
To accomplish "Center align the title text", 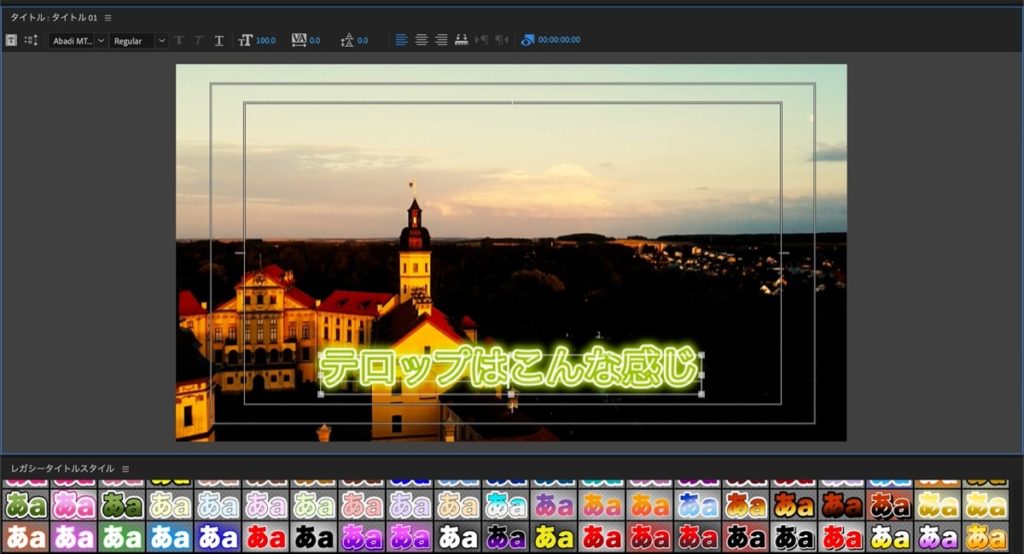I will (422, 40).
